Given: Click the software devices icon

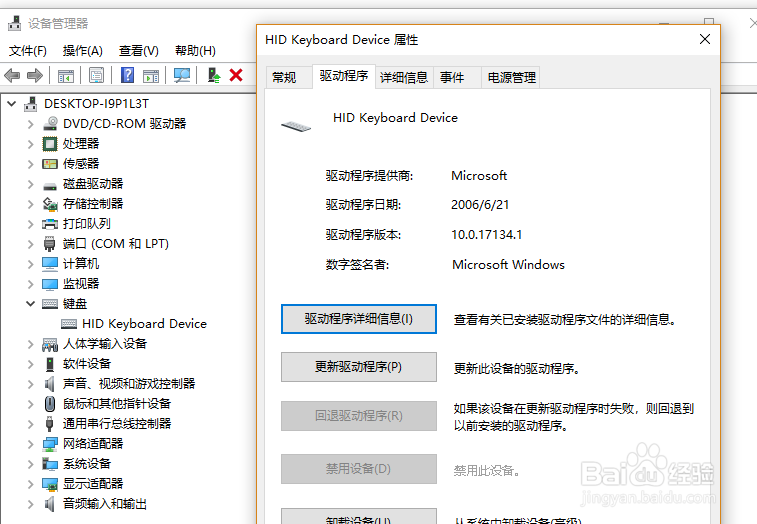Looking at the screenshot, I should 50,364.
